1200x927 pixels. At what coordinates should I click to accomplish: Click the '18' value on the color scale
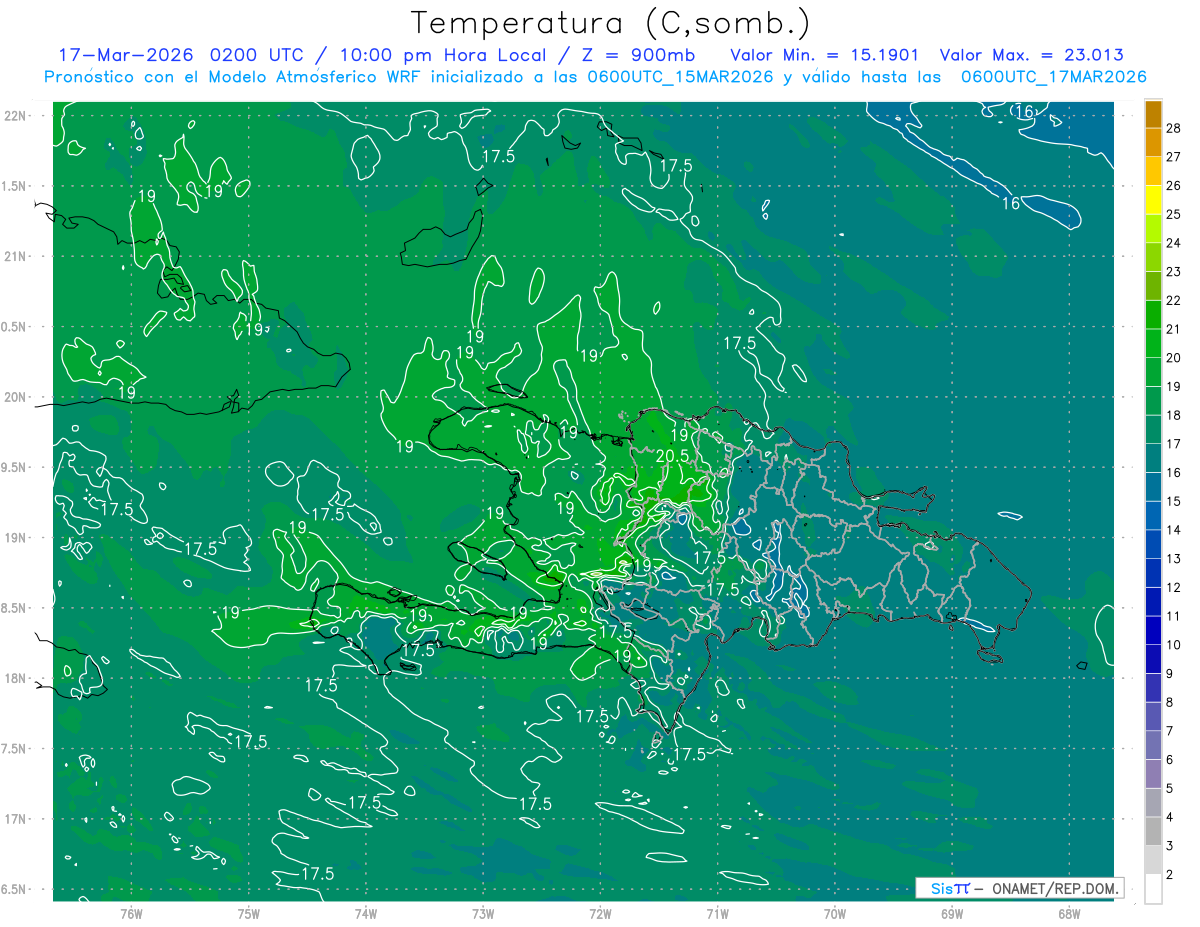click(x=1174, y=415)
